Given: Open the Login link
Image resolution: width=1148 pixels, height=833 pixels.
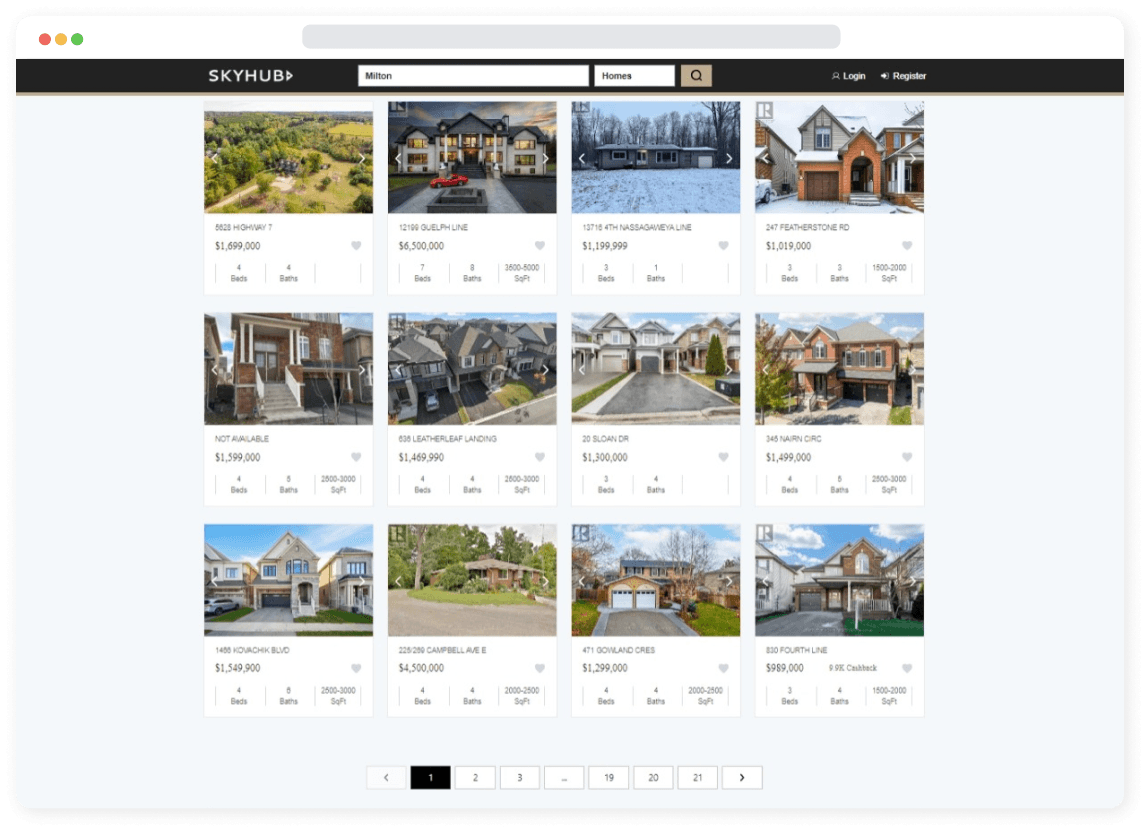Looking at the screenshot, I should tap(849, 76).
